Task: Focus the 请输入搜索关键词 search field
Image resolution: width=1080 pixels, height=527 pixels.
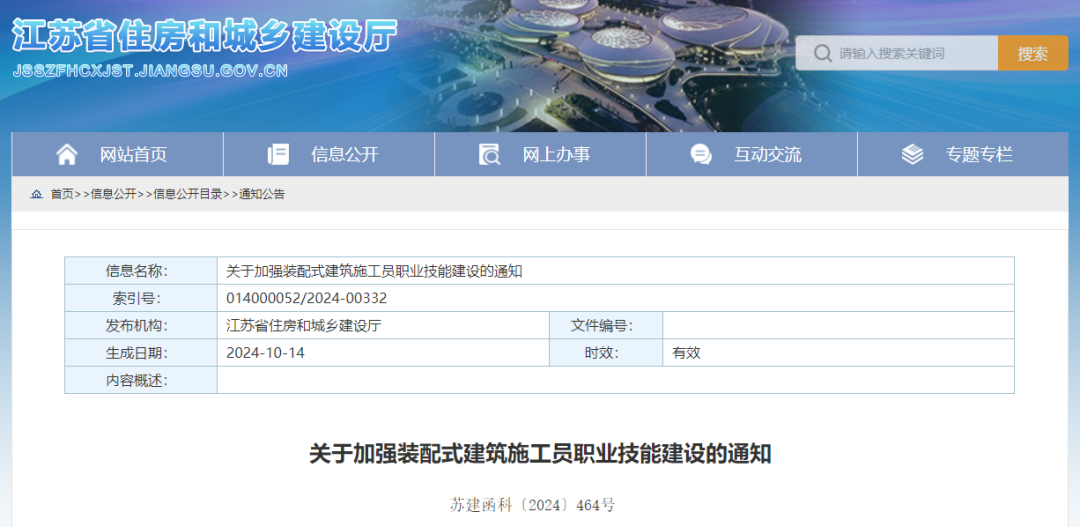Action: 912,53
